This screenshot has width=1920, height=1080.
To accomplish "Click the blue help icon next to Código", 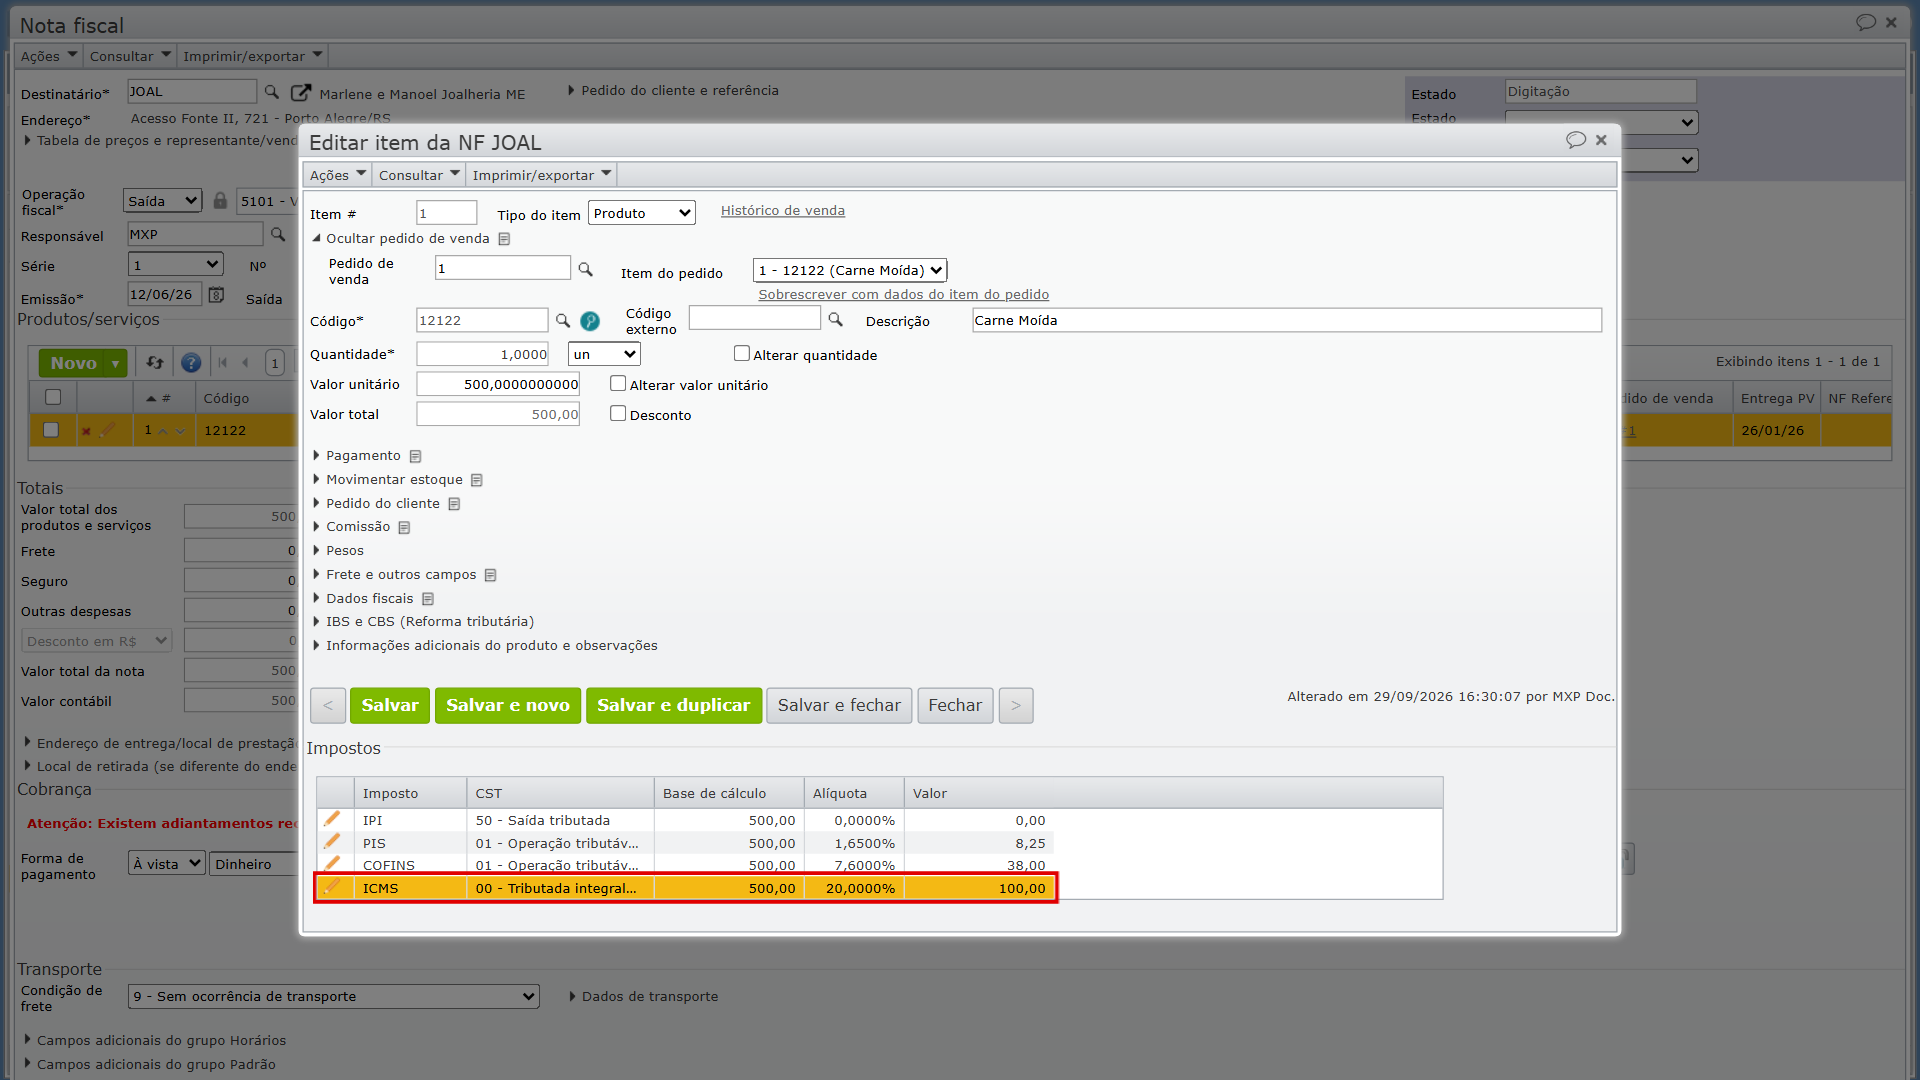I will click(x=590, y=321).
